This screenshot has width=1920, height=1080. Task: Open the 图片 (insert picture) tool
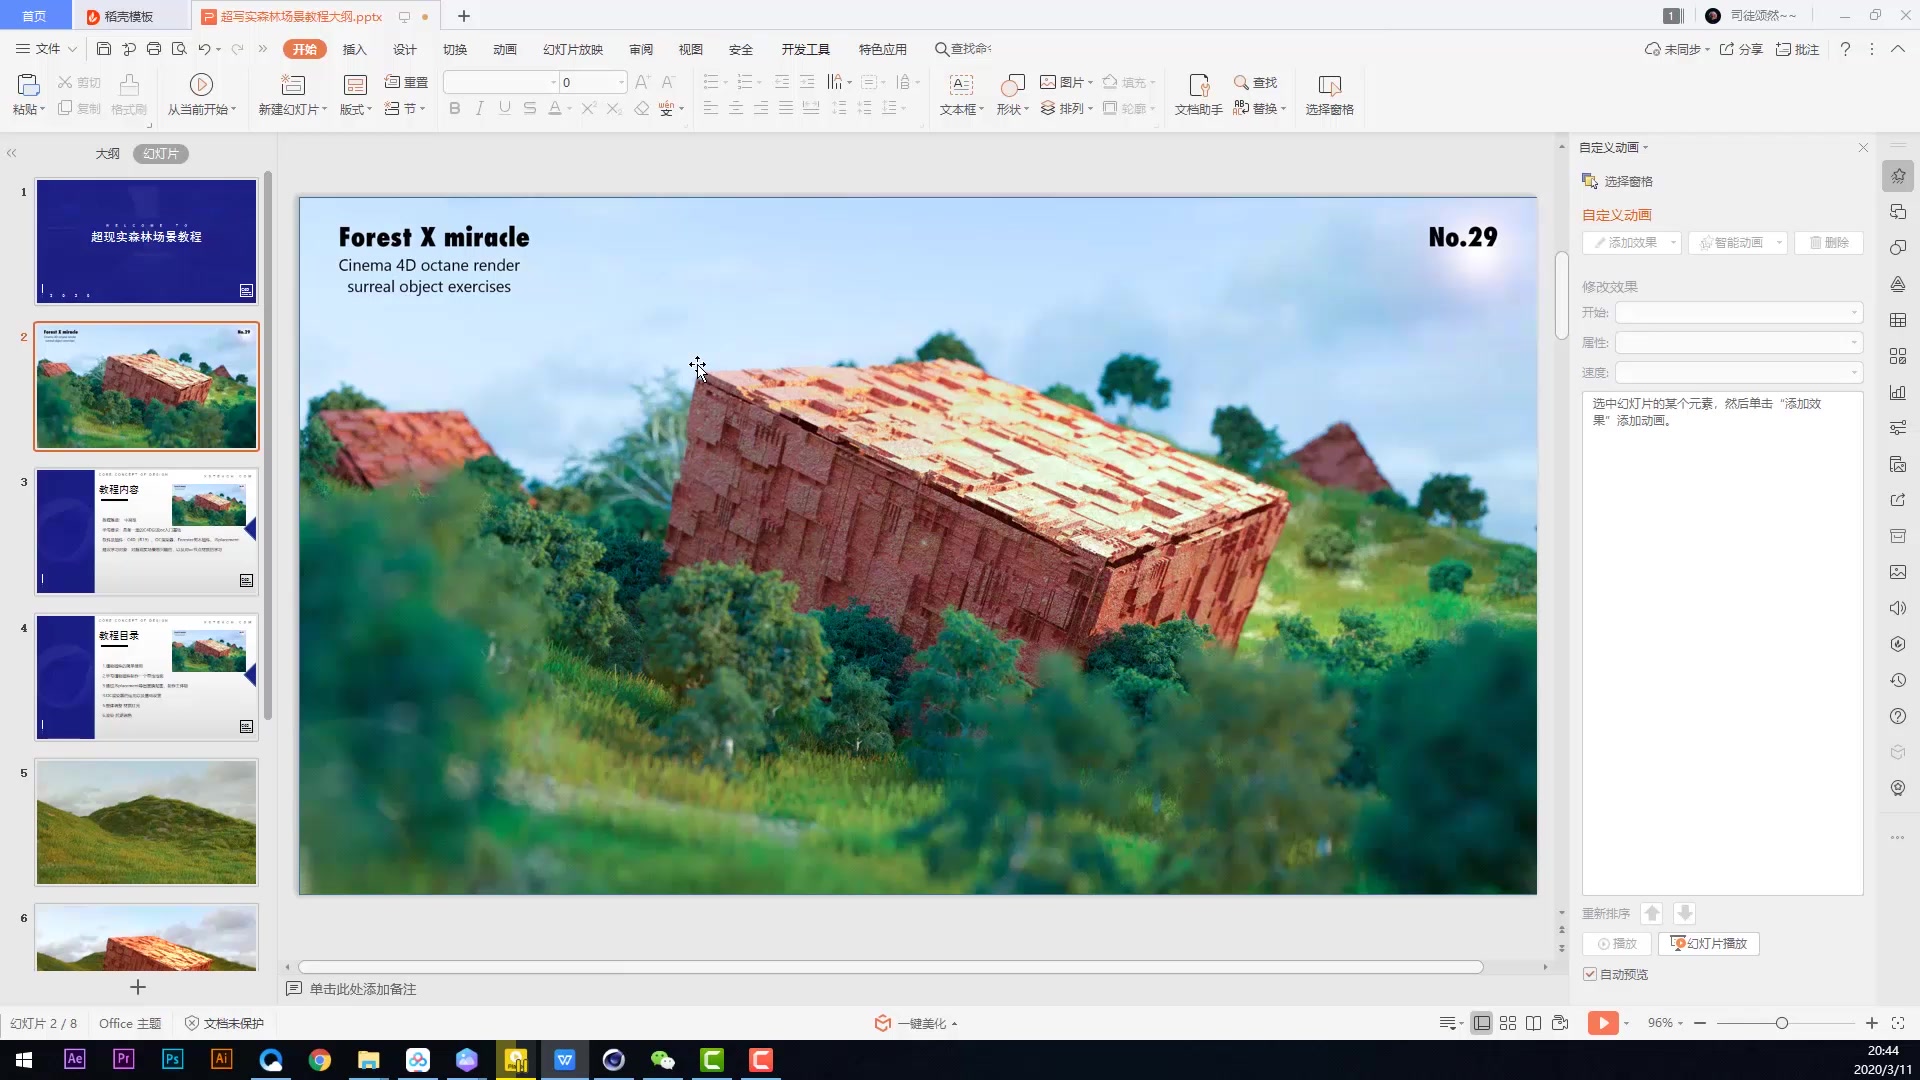1065,82
